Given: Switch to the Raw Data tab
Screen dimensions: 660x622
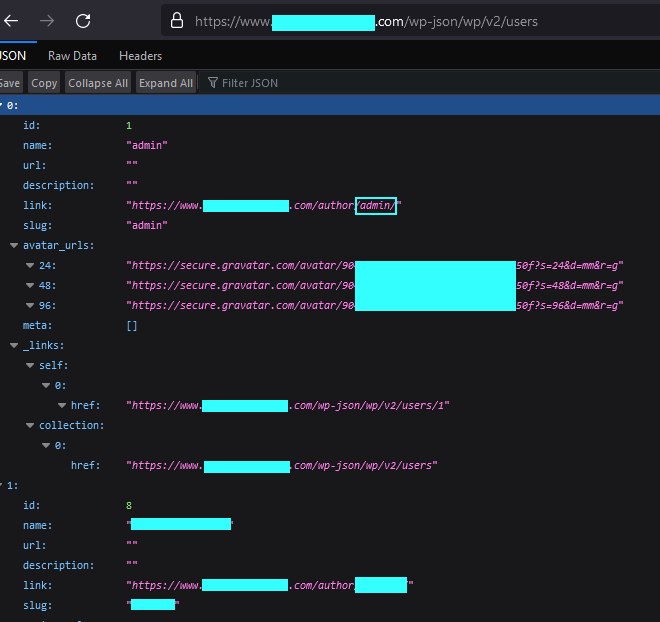Looking at the screenshot, I should point(72,56).
